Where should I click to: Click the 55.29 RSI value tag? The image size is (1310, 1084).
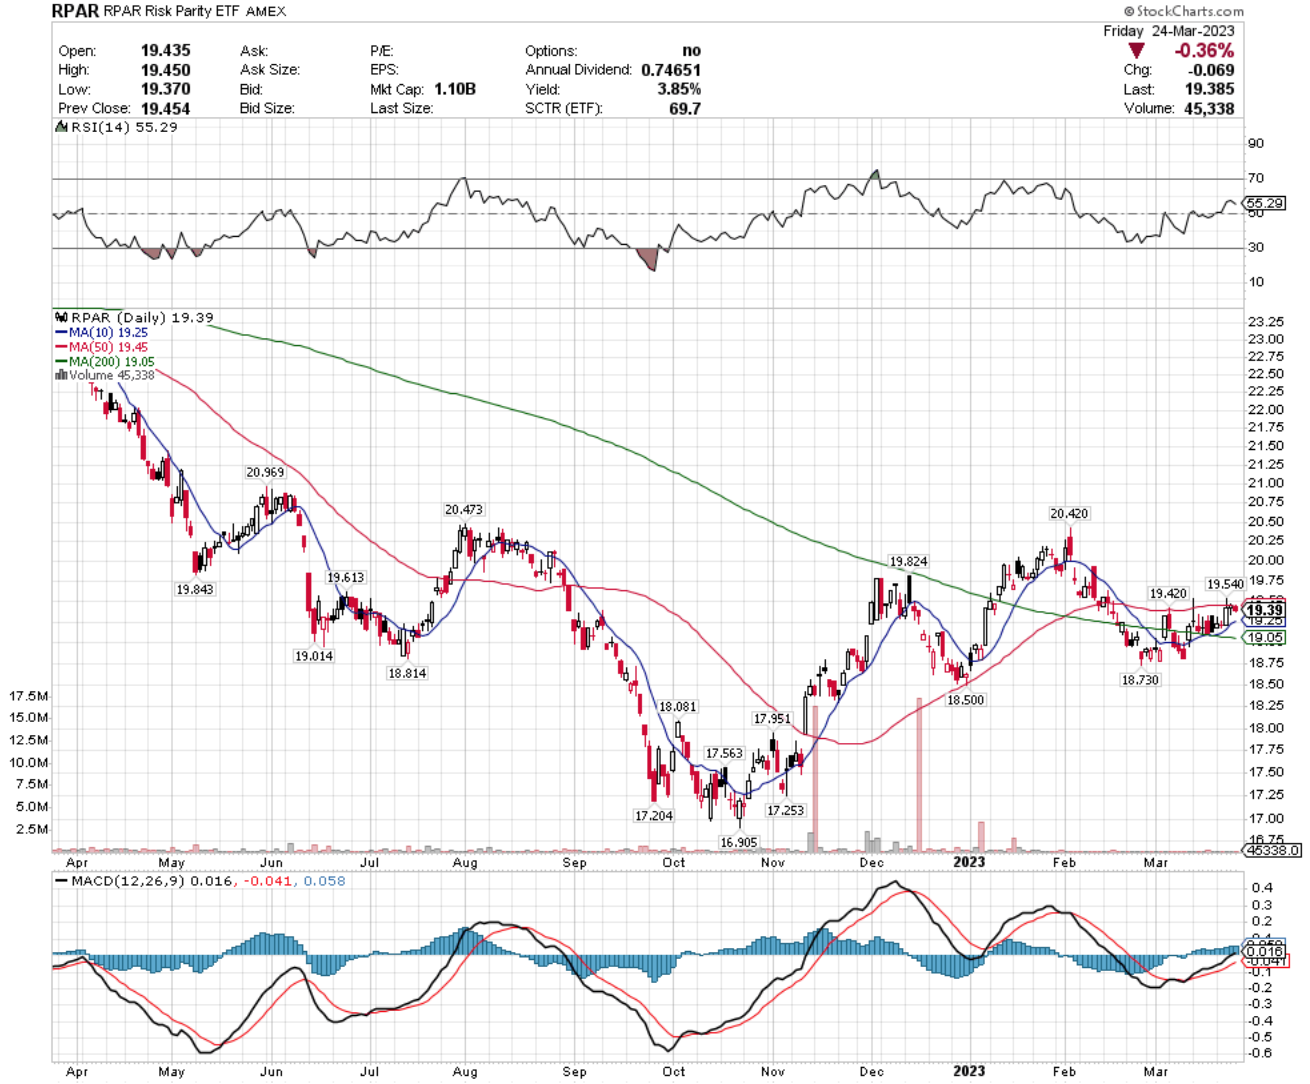(x=1265, y=203)
